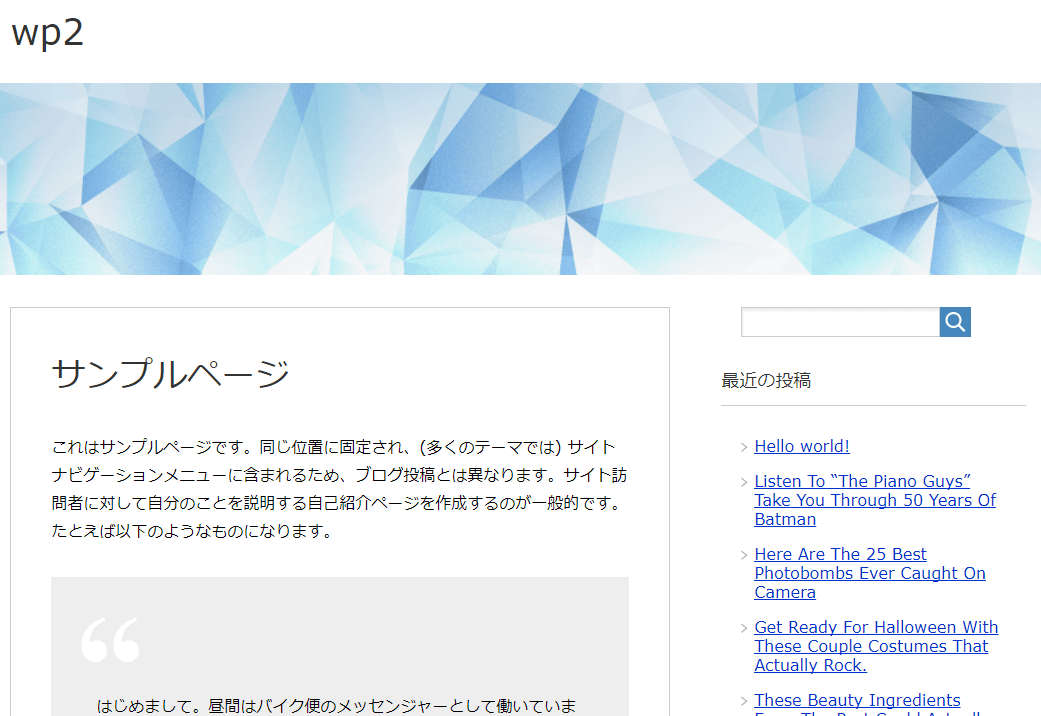Focus the sidebar search text field

(x=840, y=322)
